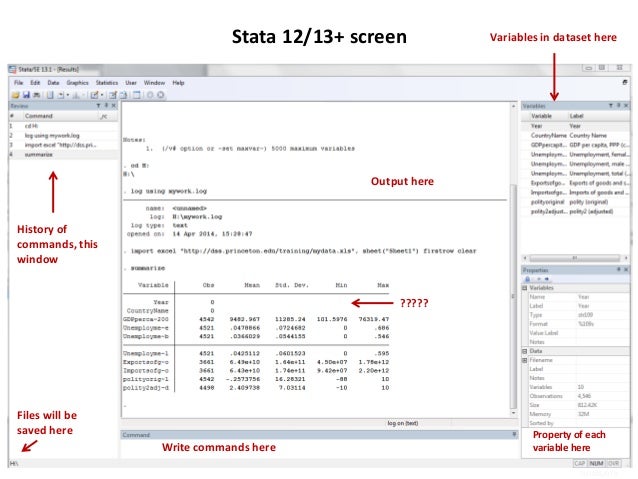Click the Properties lock icon
Screen dimensions: 638x479
click(527, 279)
